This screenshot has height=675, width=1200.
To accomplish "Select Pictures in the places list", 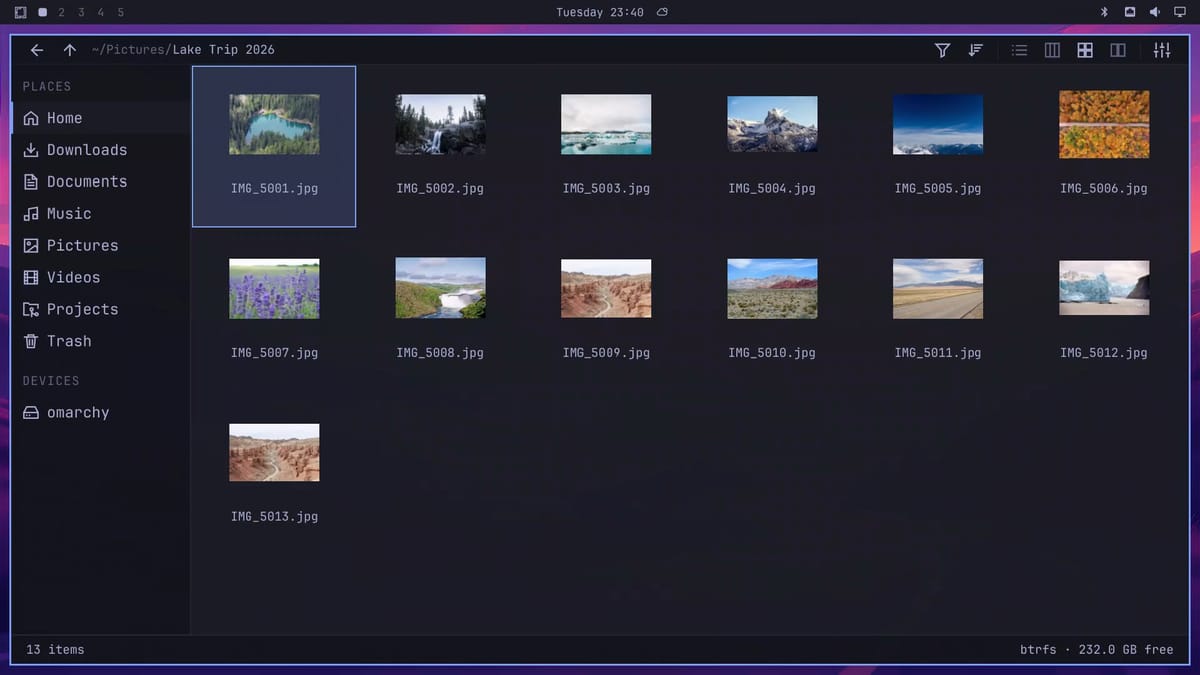I will tap(101, 246).
